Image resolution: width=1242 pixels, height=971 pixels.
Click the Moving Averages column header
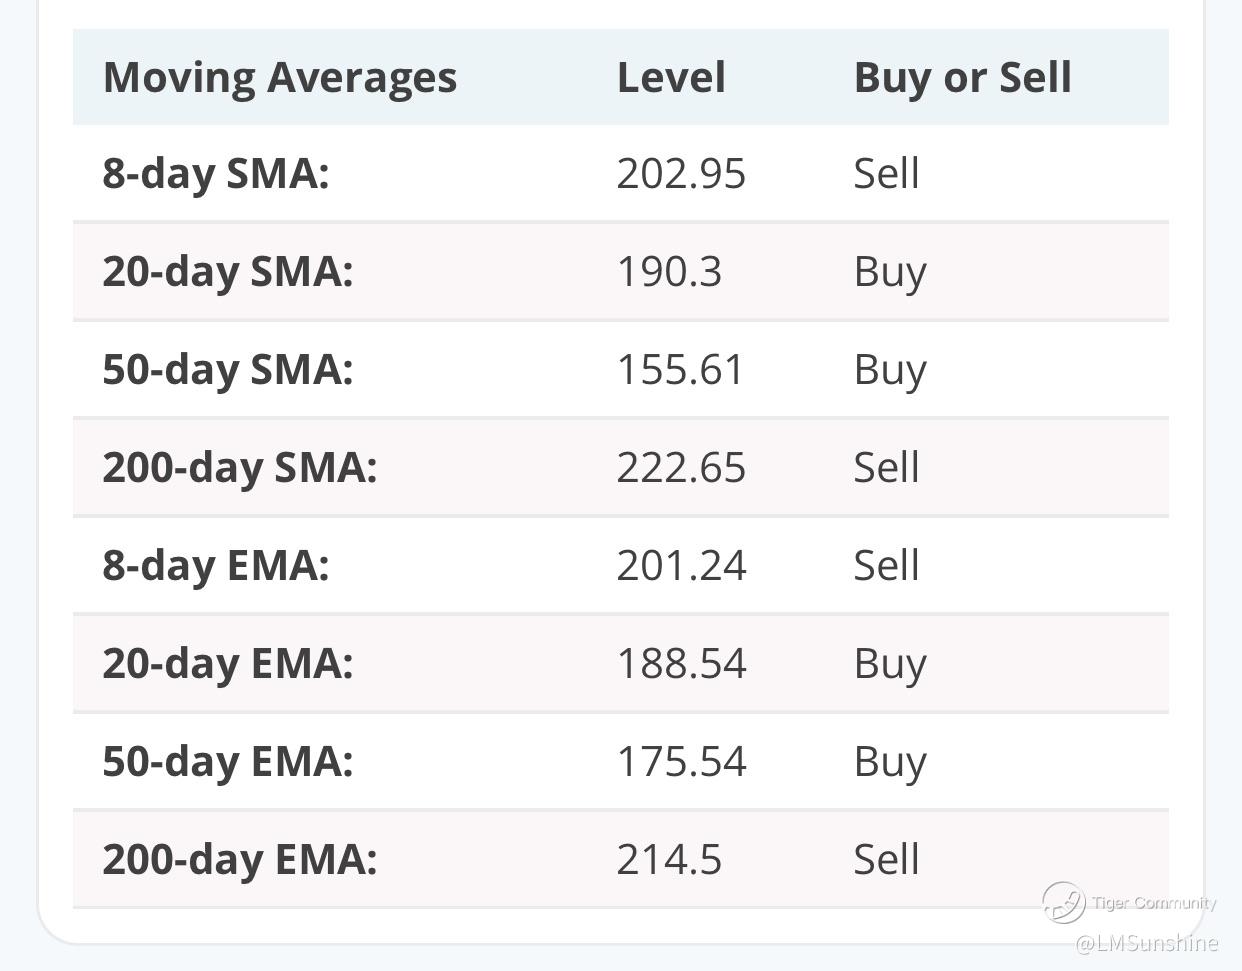[x=280, y=78]
